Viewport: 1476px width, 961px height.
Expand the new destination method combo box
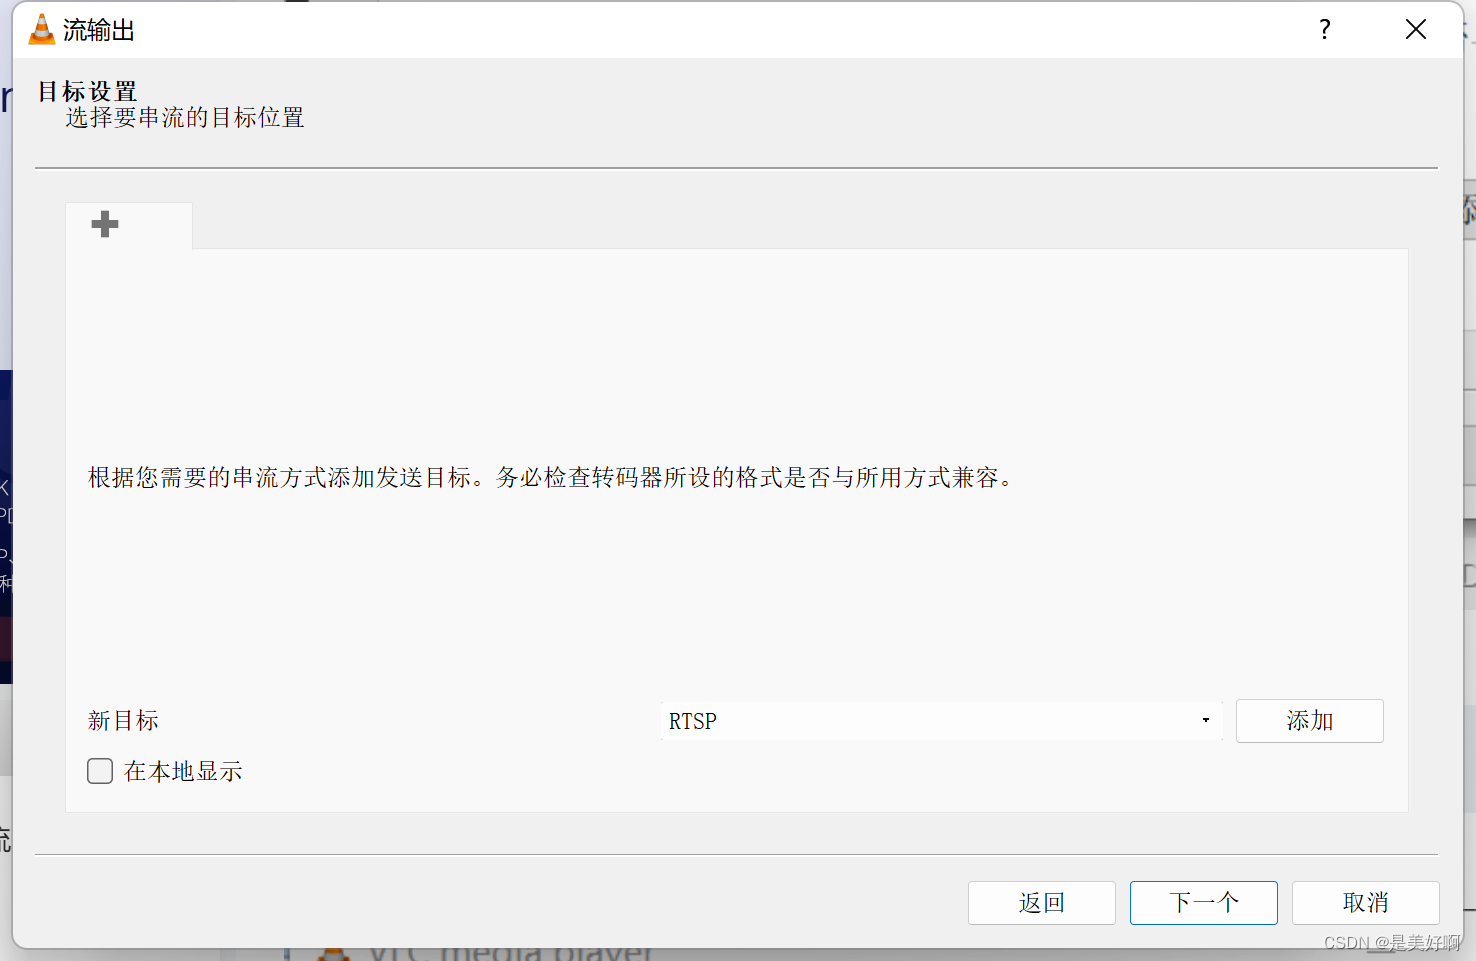(940, 720)
